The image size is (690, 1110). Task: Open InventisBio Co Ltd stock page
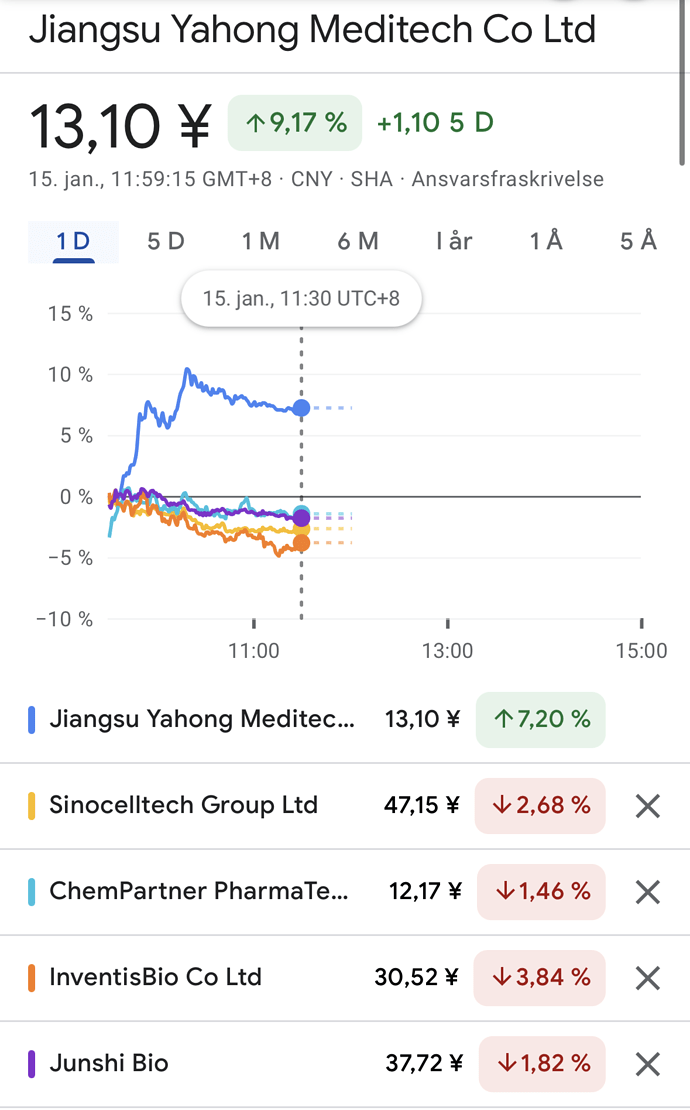[156, 977]
